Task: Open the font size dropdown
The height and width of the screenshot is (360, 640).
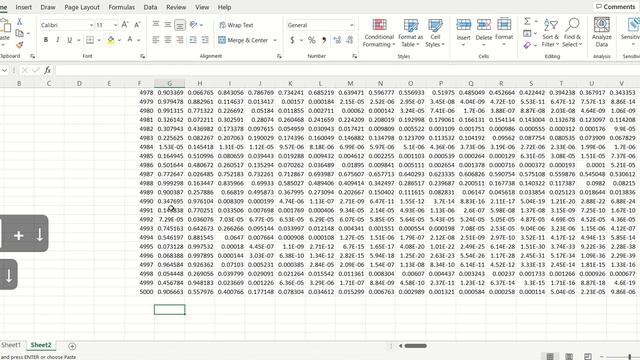Action: tap(116, 25)
